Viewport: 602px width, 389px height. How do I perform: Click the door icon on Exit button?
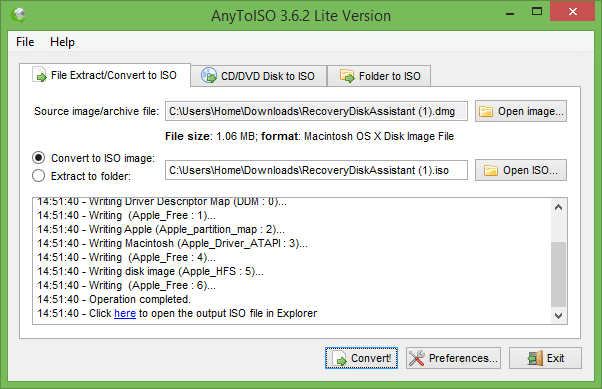click(535, 358)
